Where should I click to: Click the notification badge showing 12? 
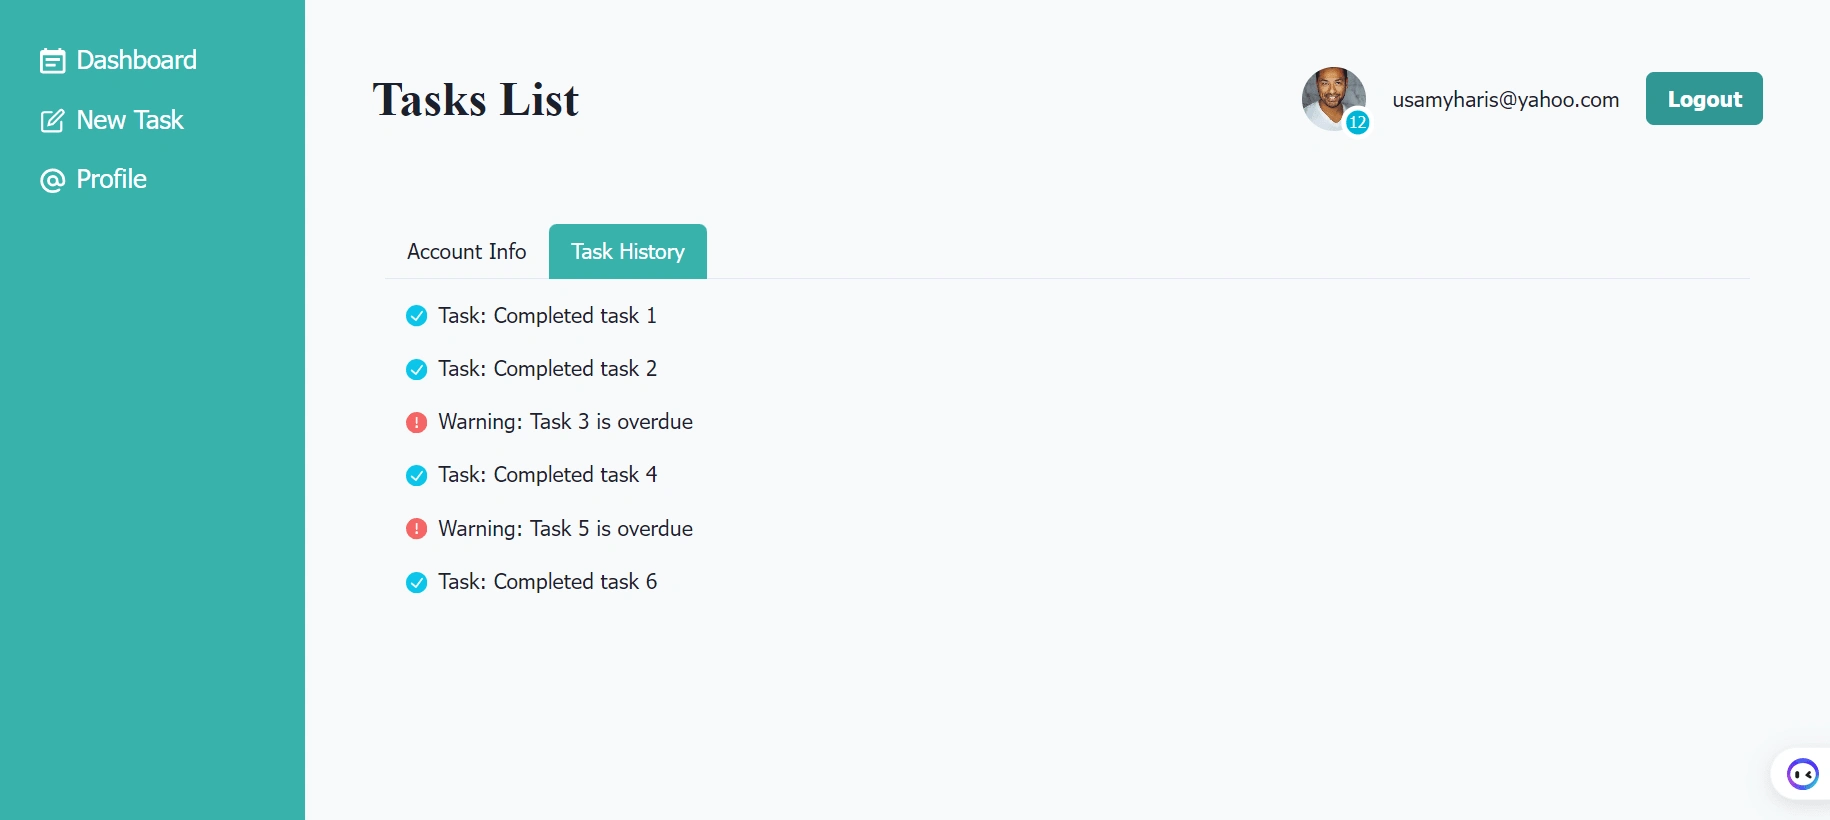click(1357, 122)
